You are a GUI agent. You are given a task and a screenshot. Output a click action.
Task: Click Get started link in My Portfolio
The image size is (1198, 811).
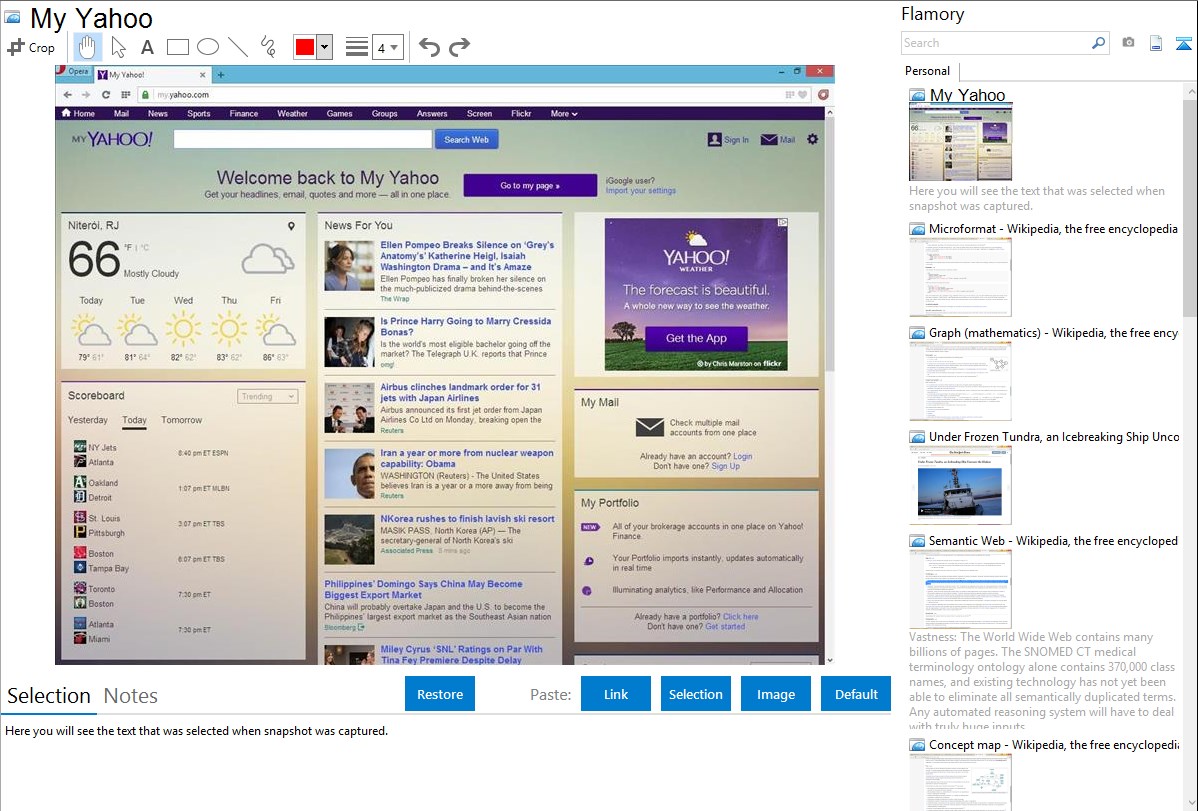pyautogui.click(x=725, y=627)
